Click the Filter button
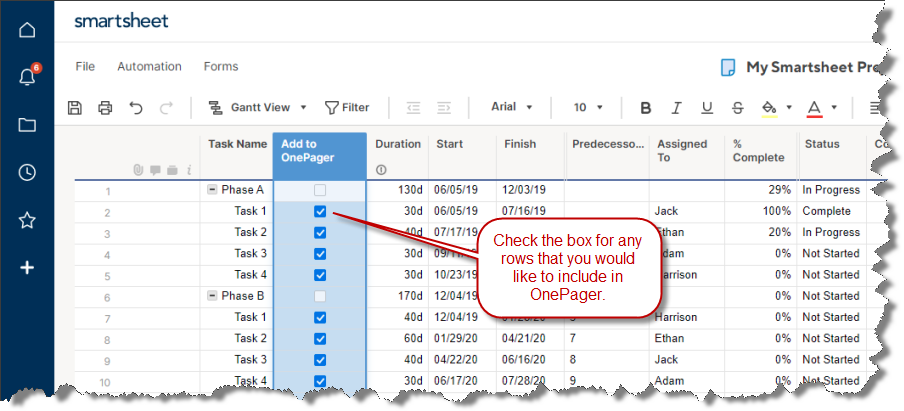 (347, 107)
